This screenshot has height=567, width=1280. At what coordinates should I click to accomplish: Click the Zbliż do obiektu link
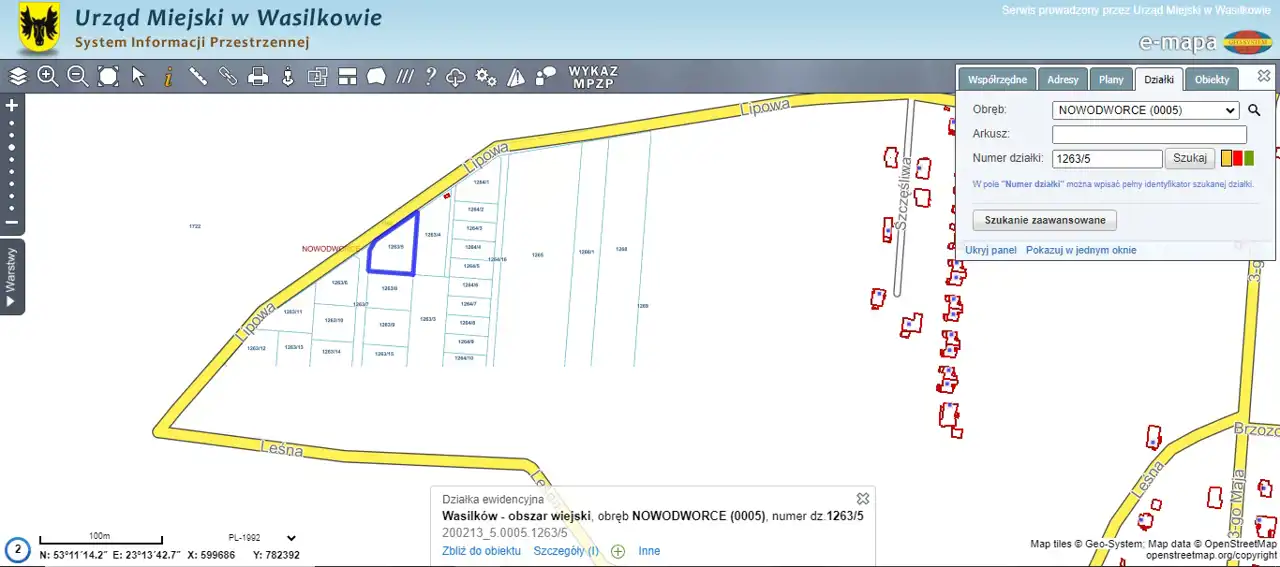[x=481, y=551]
